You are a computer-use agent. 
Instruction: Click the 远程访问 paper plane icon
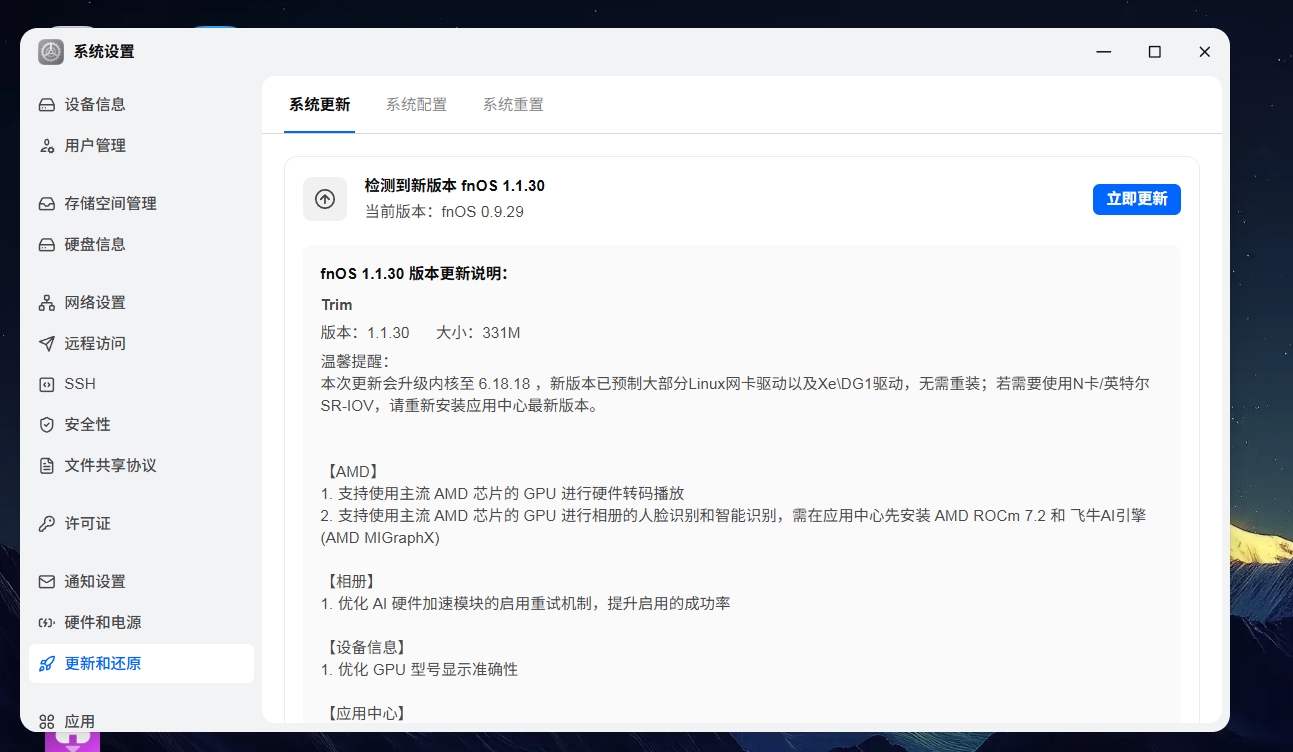pyautogui.click(x=47, y=344)
